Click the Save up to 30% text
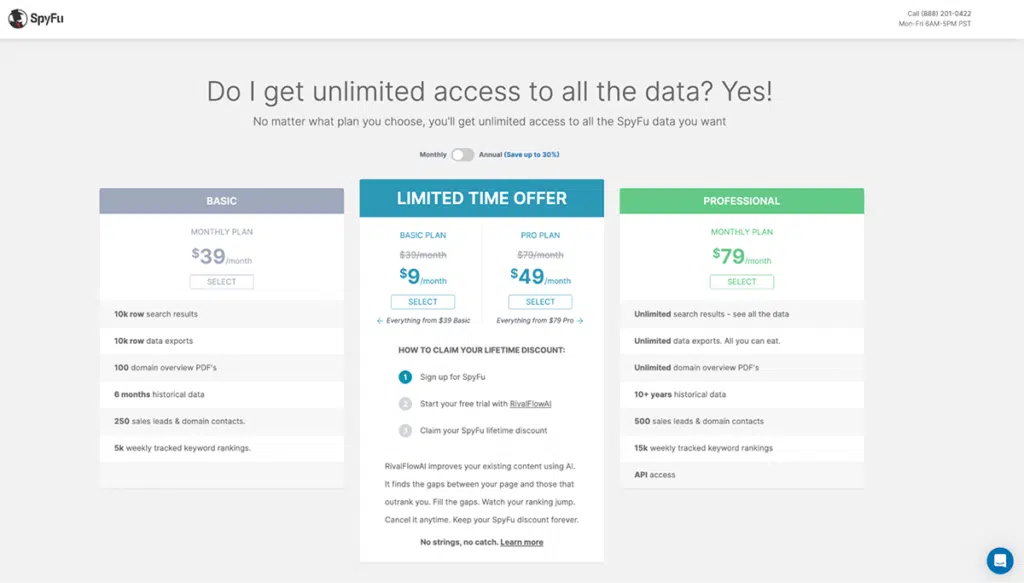1024x583 pixels. point(532,155)
